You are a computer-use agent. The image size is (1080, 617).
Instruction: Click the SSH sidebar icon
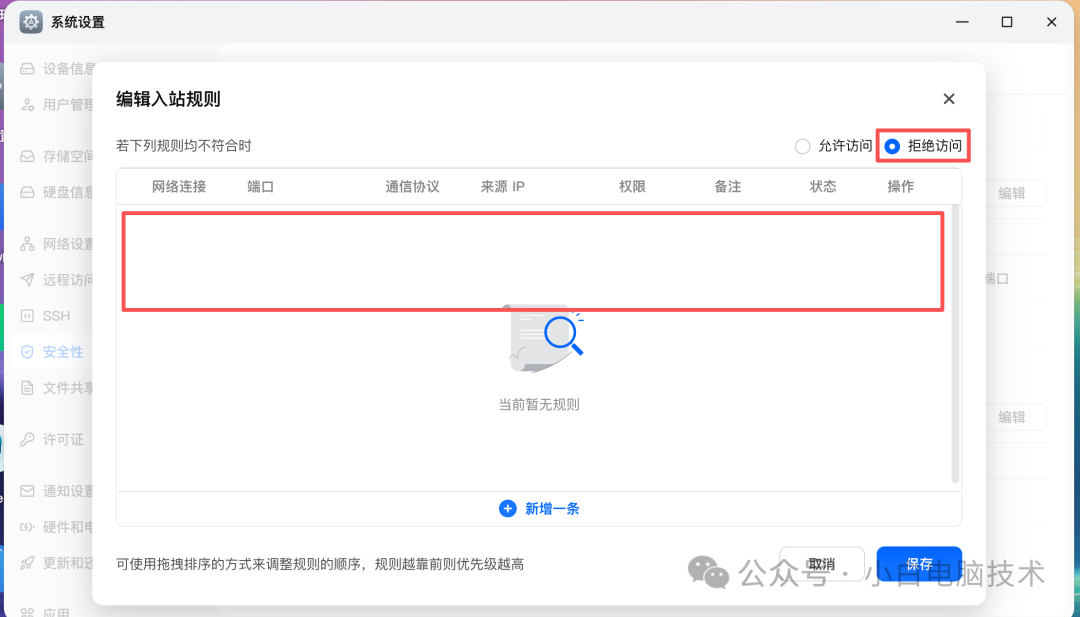pos(27,316)
